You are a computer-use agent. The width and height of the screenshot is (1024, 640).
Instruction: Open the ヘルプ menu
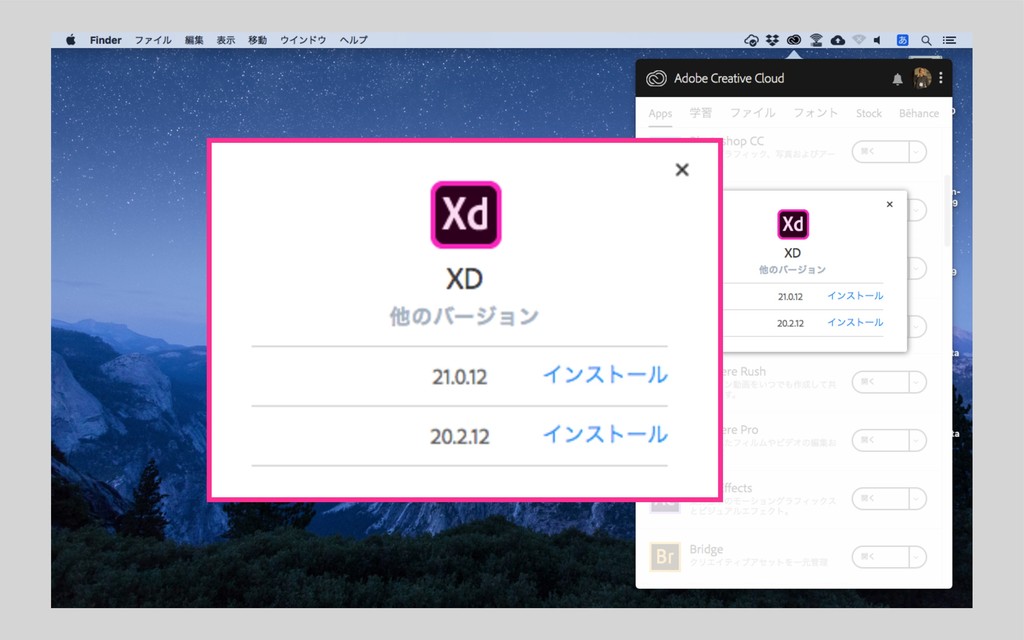coord(353,40)
